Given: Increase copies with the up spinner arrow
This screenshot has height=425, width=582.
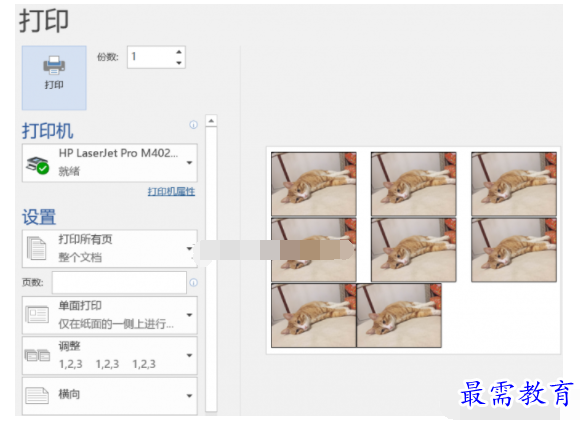Looking at the screenshot, I should pos(179,52).
